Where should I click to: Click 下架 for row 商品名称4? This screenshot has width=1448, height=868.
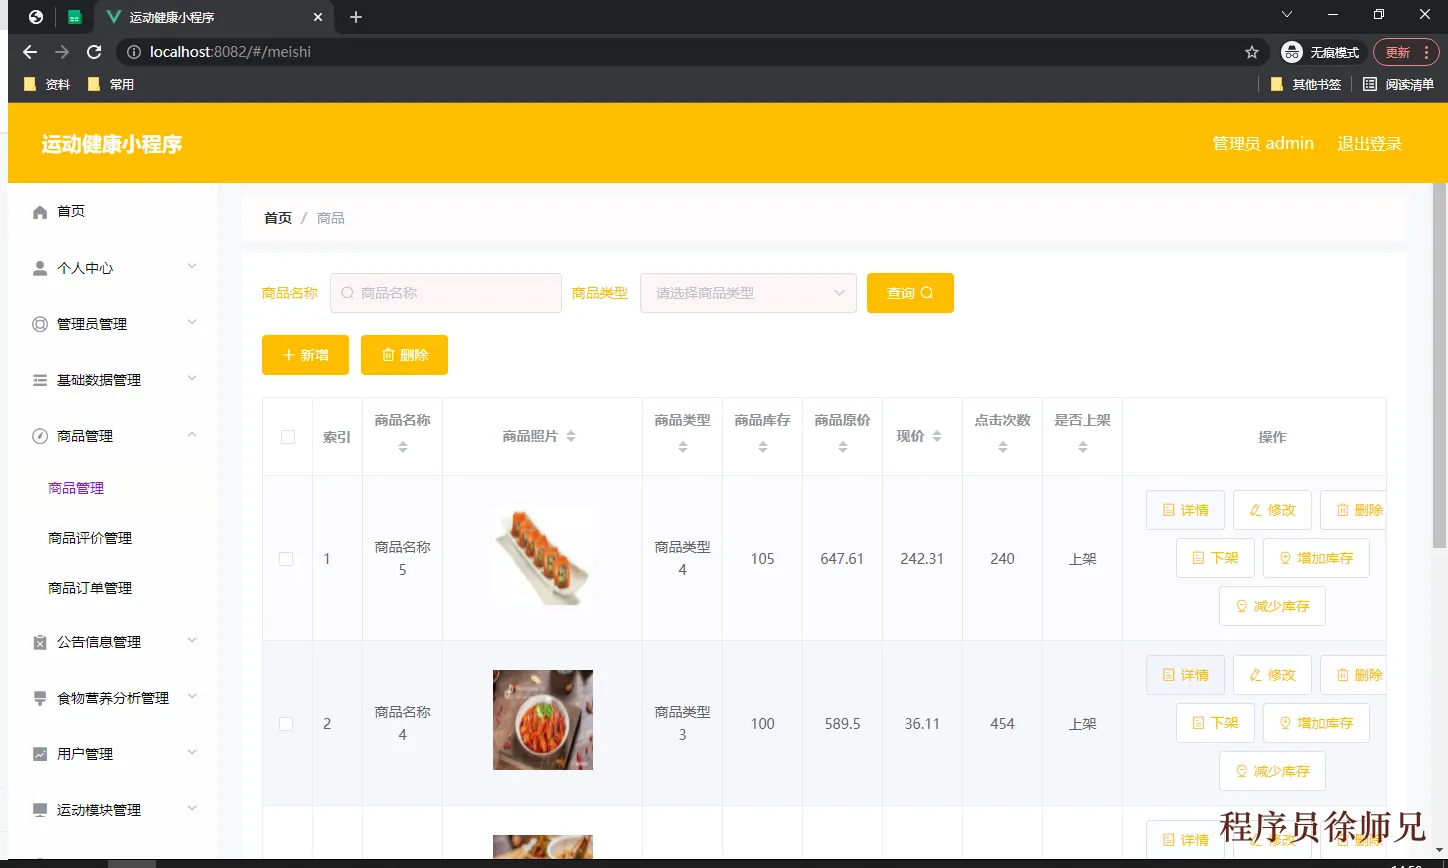(x=1215, y=723)
